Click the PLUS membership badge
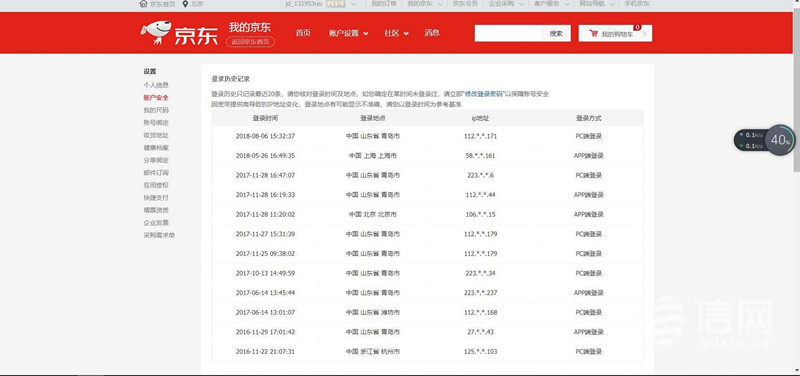 (x=335, y=4)
